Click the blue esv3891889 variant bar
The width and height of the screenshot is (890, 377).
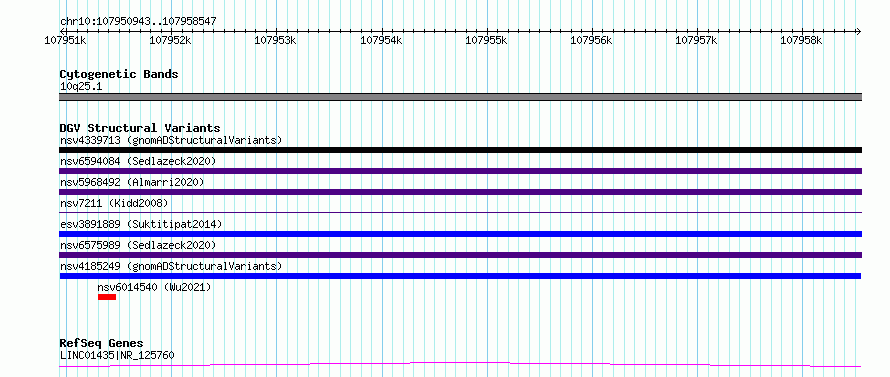point(460,234)
